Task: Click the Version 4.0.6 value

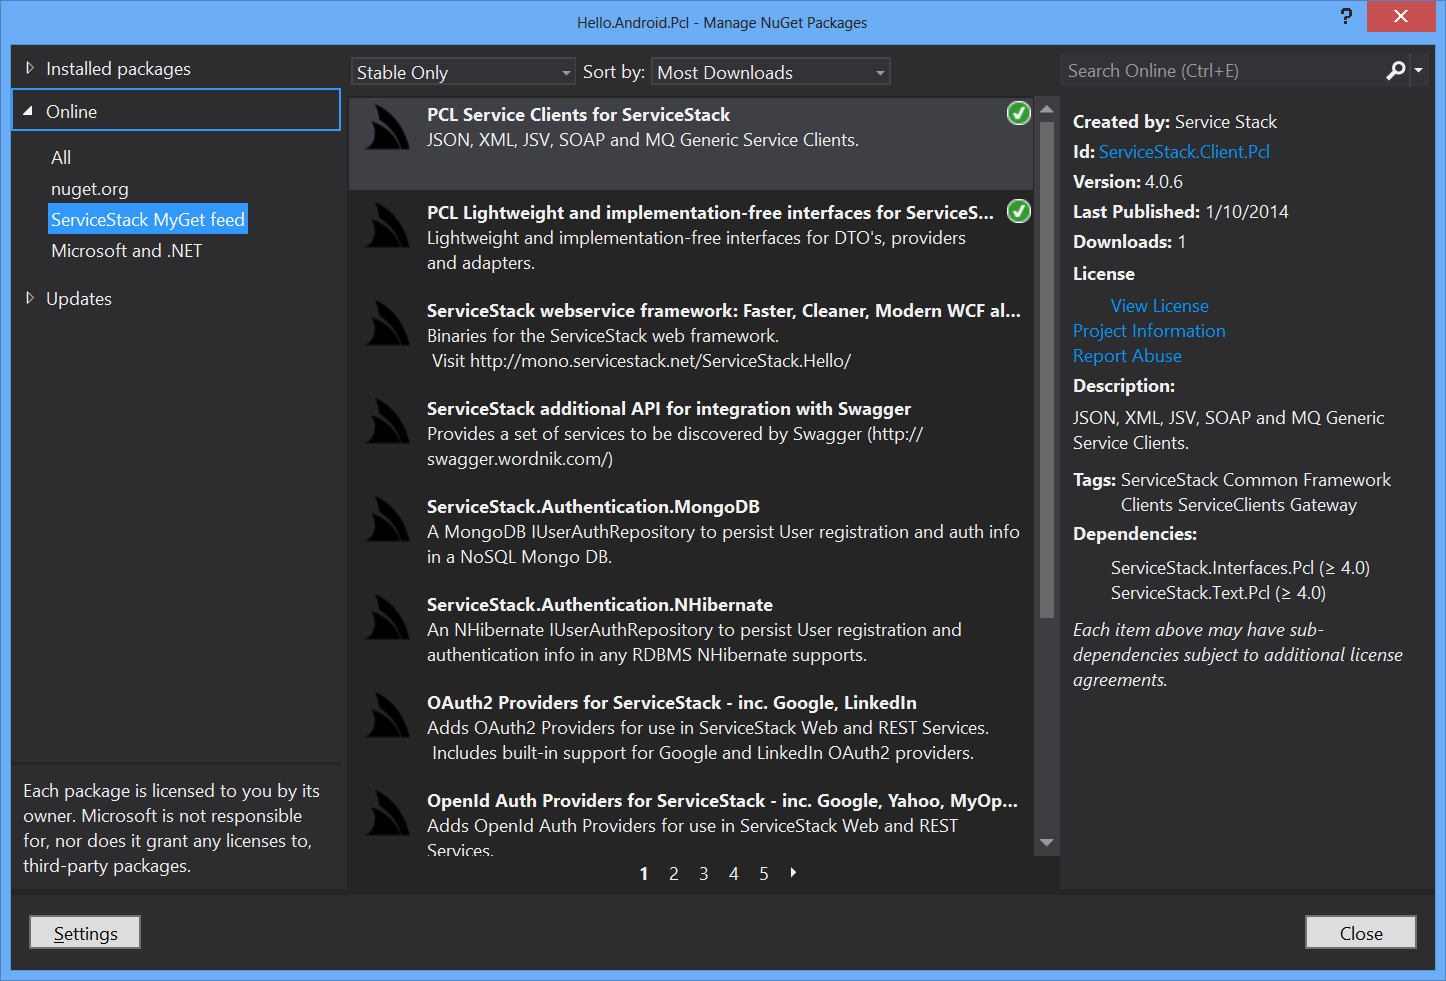Action: (1164, 182)
